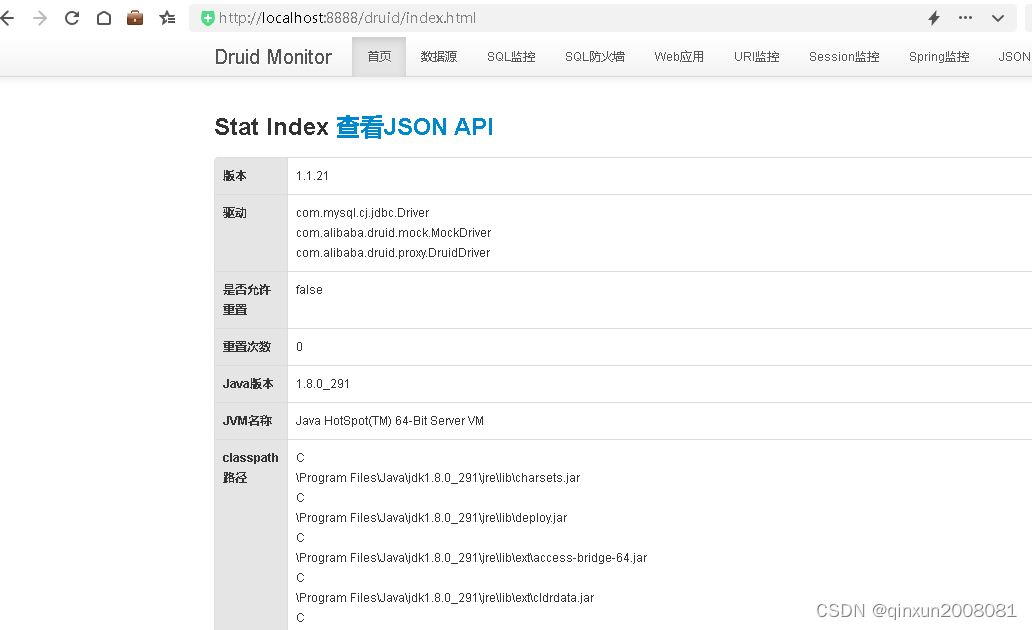
Task: Reload the page with the refresh icon
Action: 72,18
